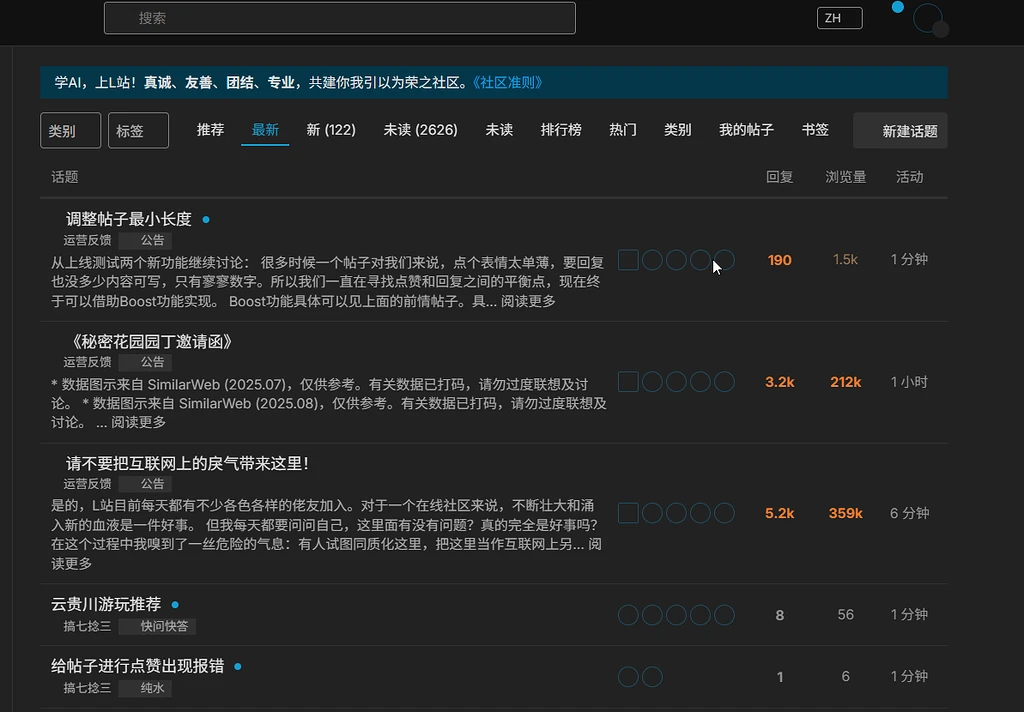Open the 我的帖子 tab

pyautogui.click(x=746, y=130)
